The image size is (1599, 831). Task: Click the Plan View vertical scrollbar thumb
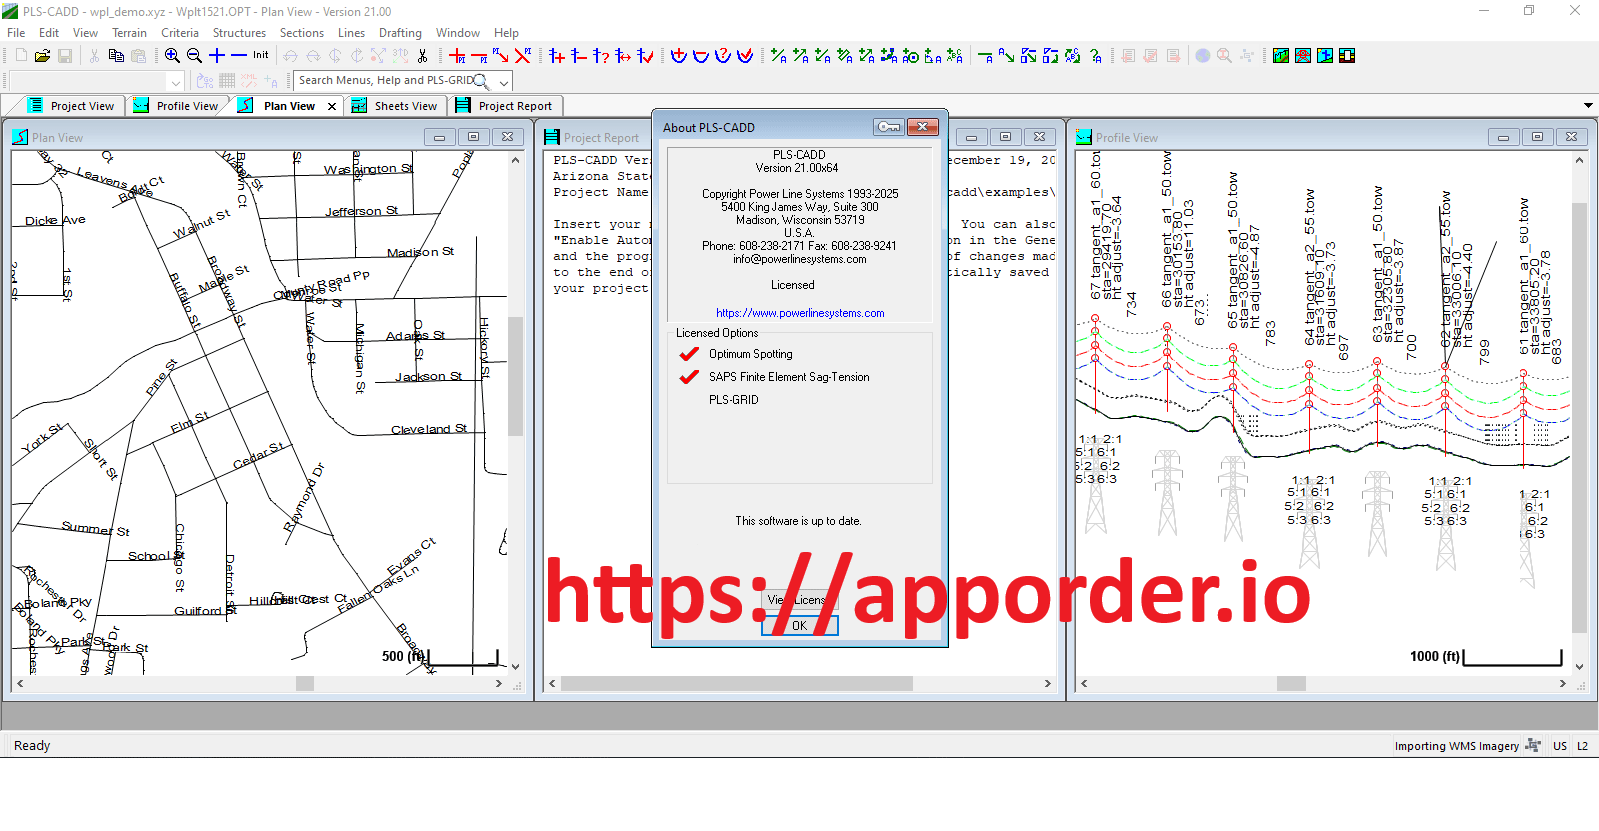[x=516, y=376]
